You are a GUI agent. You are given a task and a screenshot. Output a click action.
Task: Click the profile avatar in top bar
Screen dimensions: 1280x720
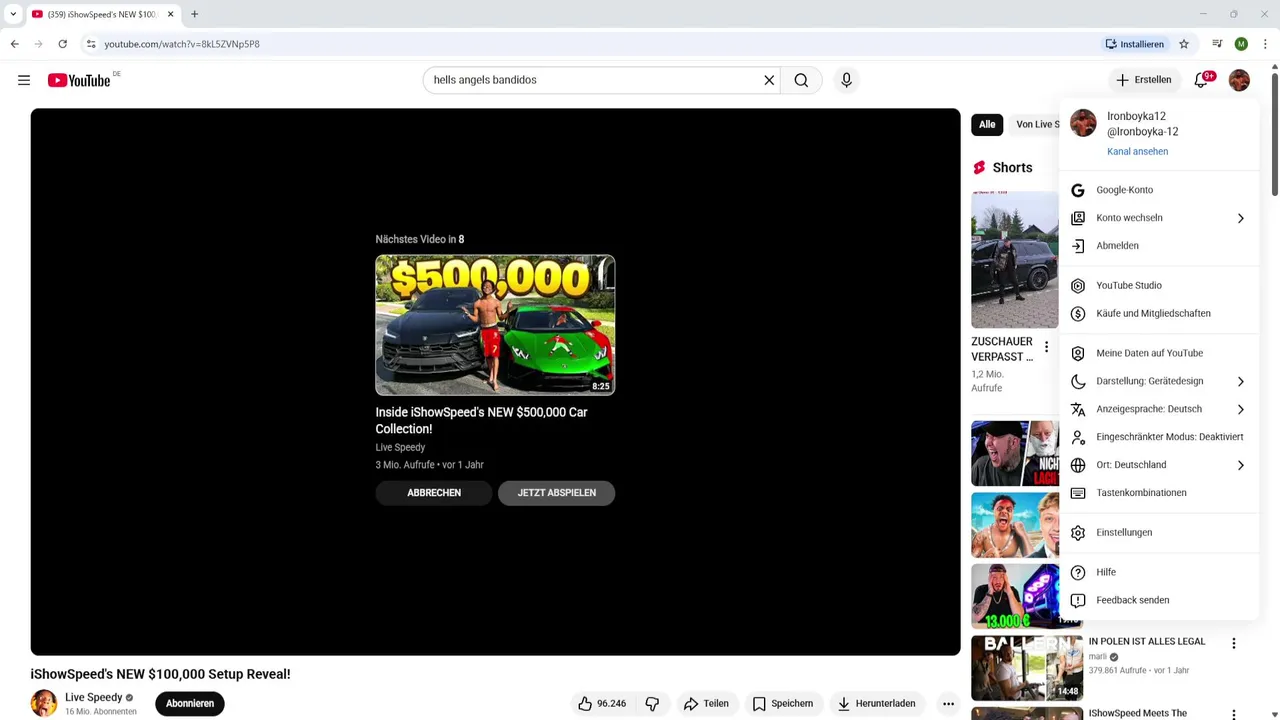1239,80
